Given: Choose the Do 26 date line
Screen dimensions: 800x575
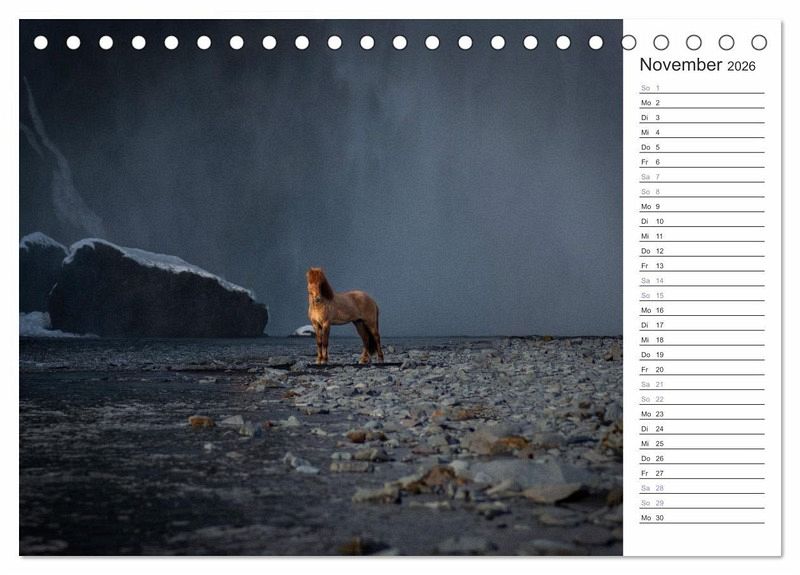Looking at the screenshot, I should click(x=700, y=459).
